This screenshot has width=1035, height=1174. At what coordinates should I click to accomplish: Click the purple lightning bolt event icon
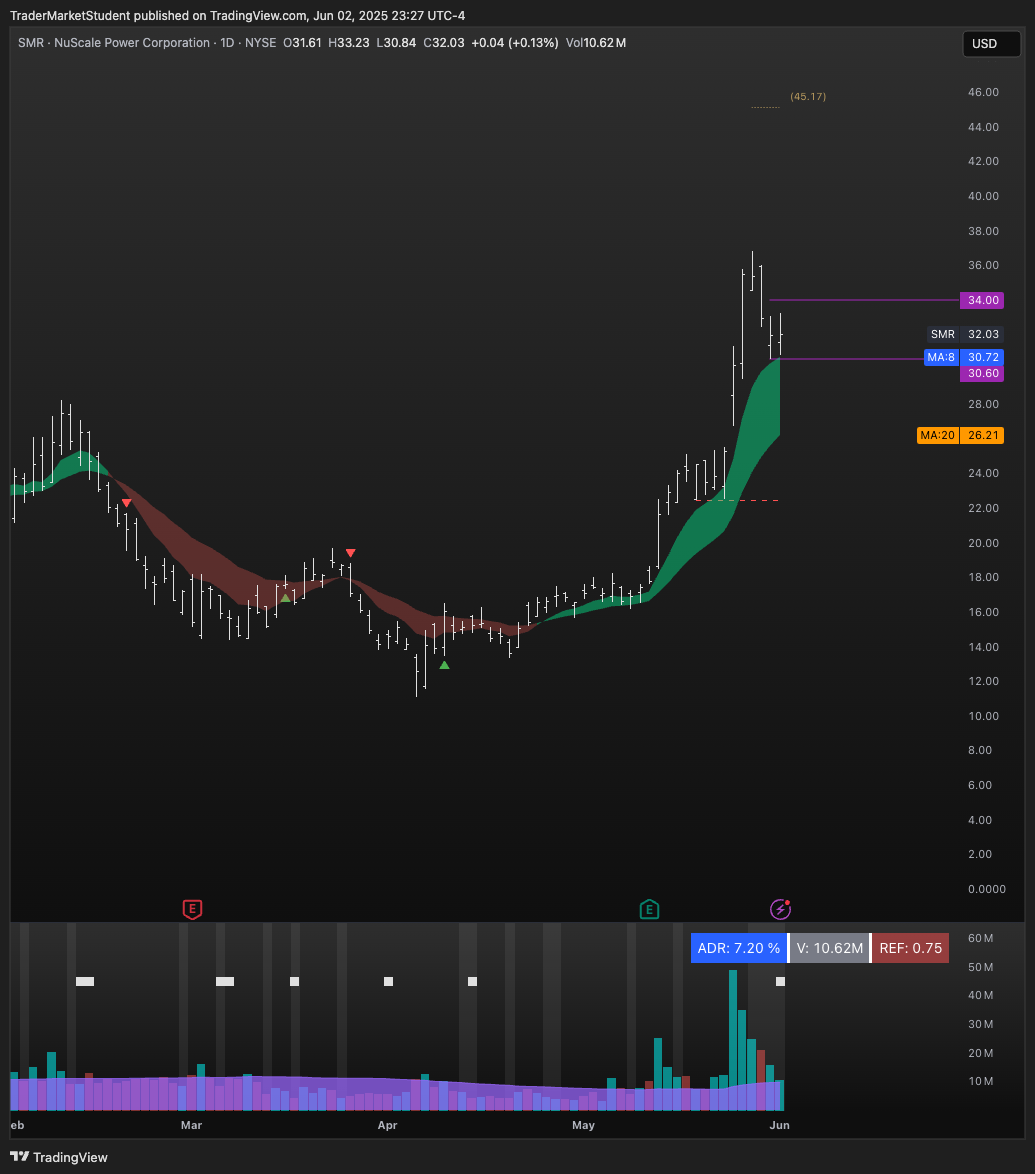click(780, 909)
